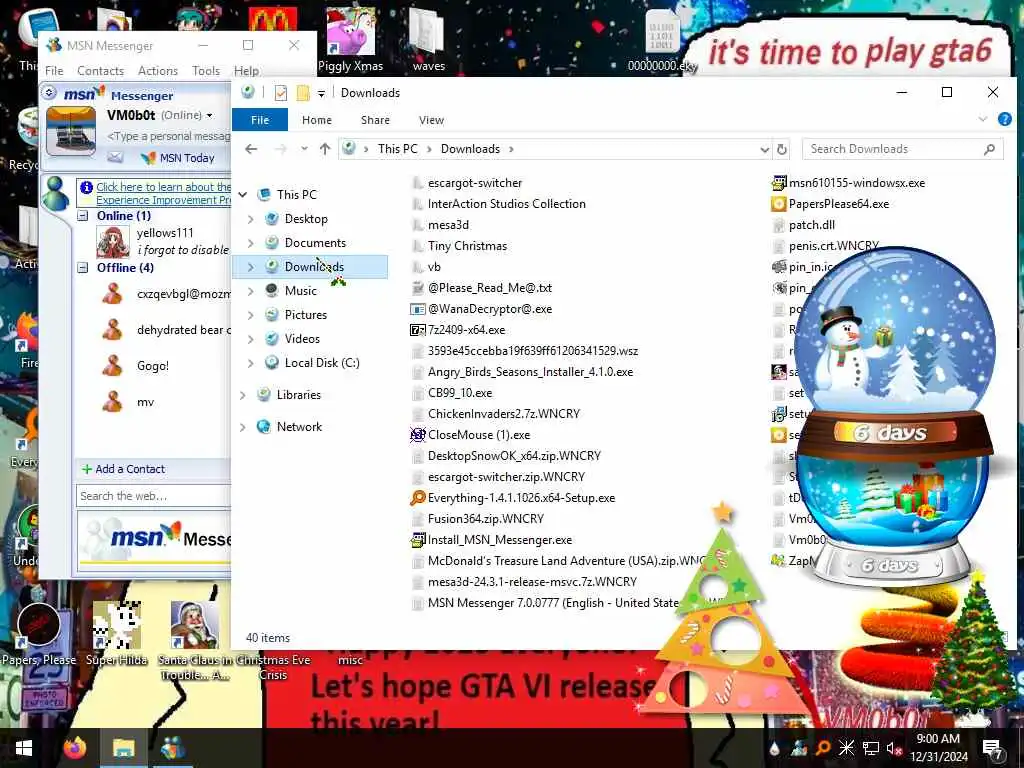Viewport: 1024px width, 768px height.
Task: Click the quick access New Folder icon
Action: 303,93
